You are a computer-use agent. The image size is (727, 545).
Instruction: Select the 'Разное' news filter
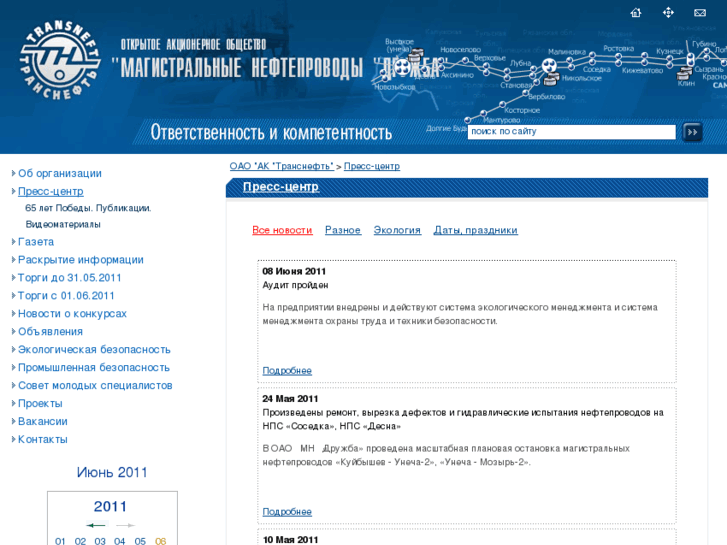[x=343, y=230]
